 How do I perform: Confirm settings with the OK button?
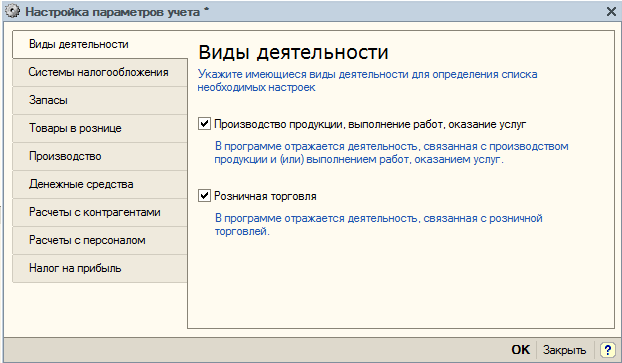520,350
